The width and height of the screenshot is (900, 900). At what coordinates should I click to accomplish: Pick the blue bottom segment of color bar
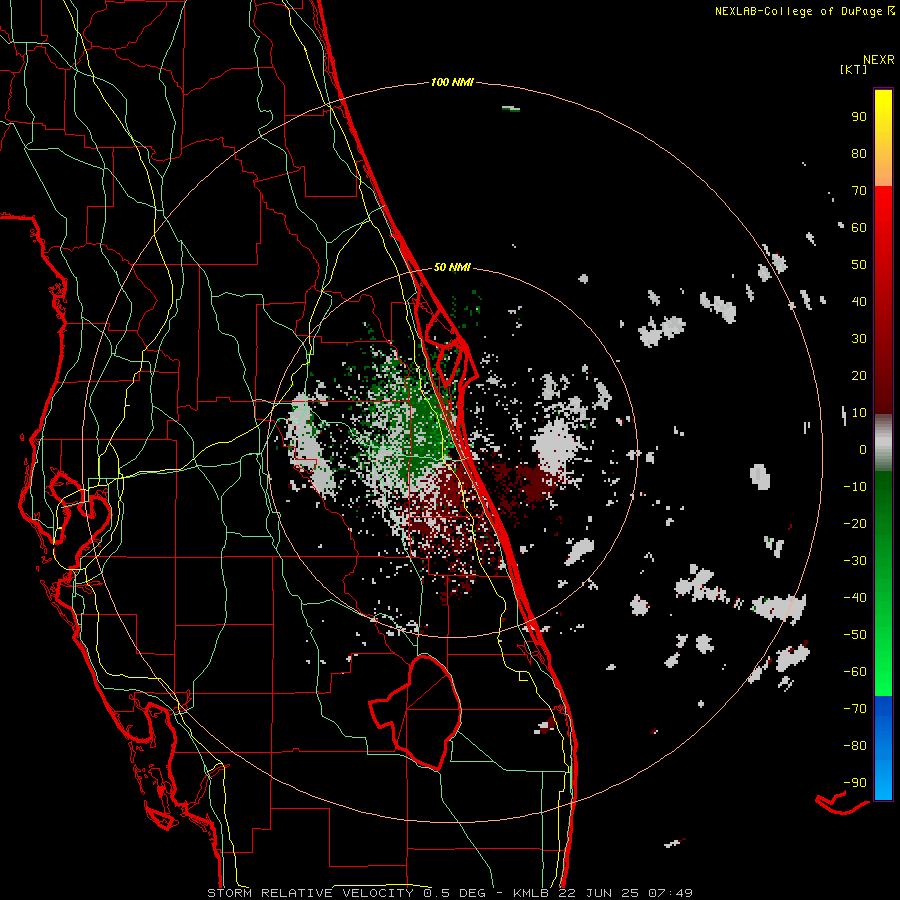click(x=883, y=748)
